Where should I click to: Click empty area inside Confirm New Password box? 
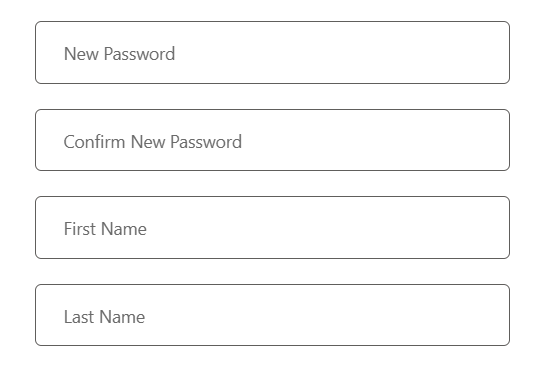(x=376, y=140)
